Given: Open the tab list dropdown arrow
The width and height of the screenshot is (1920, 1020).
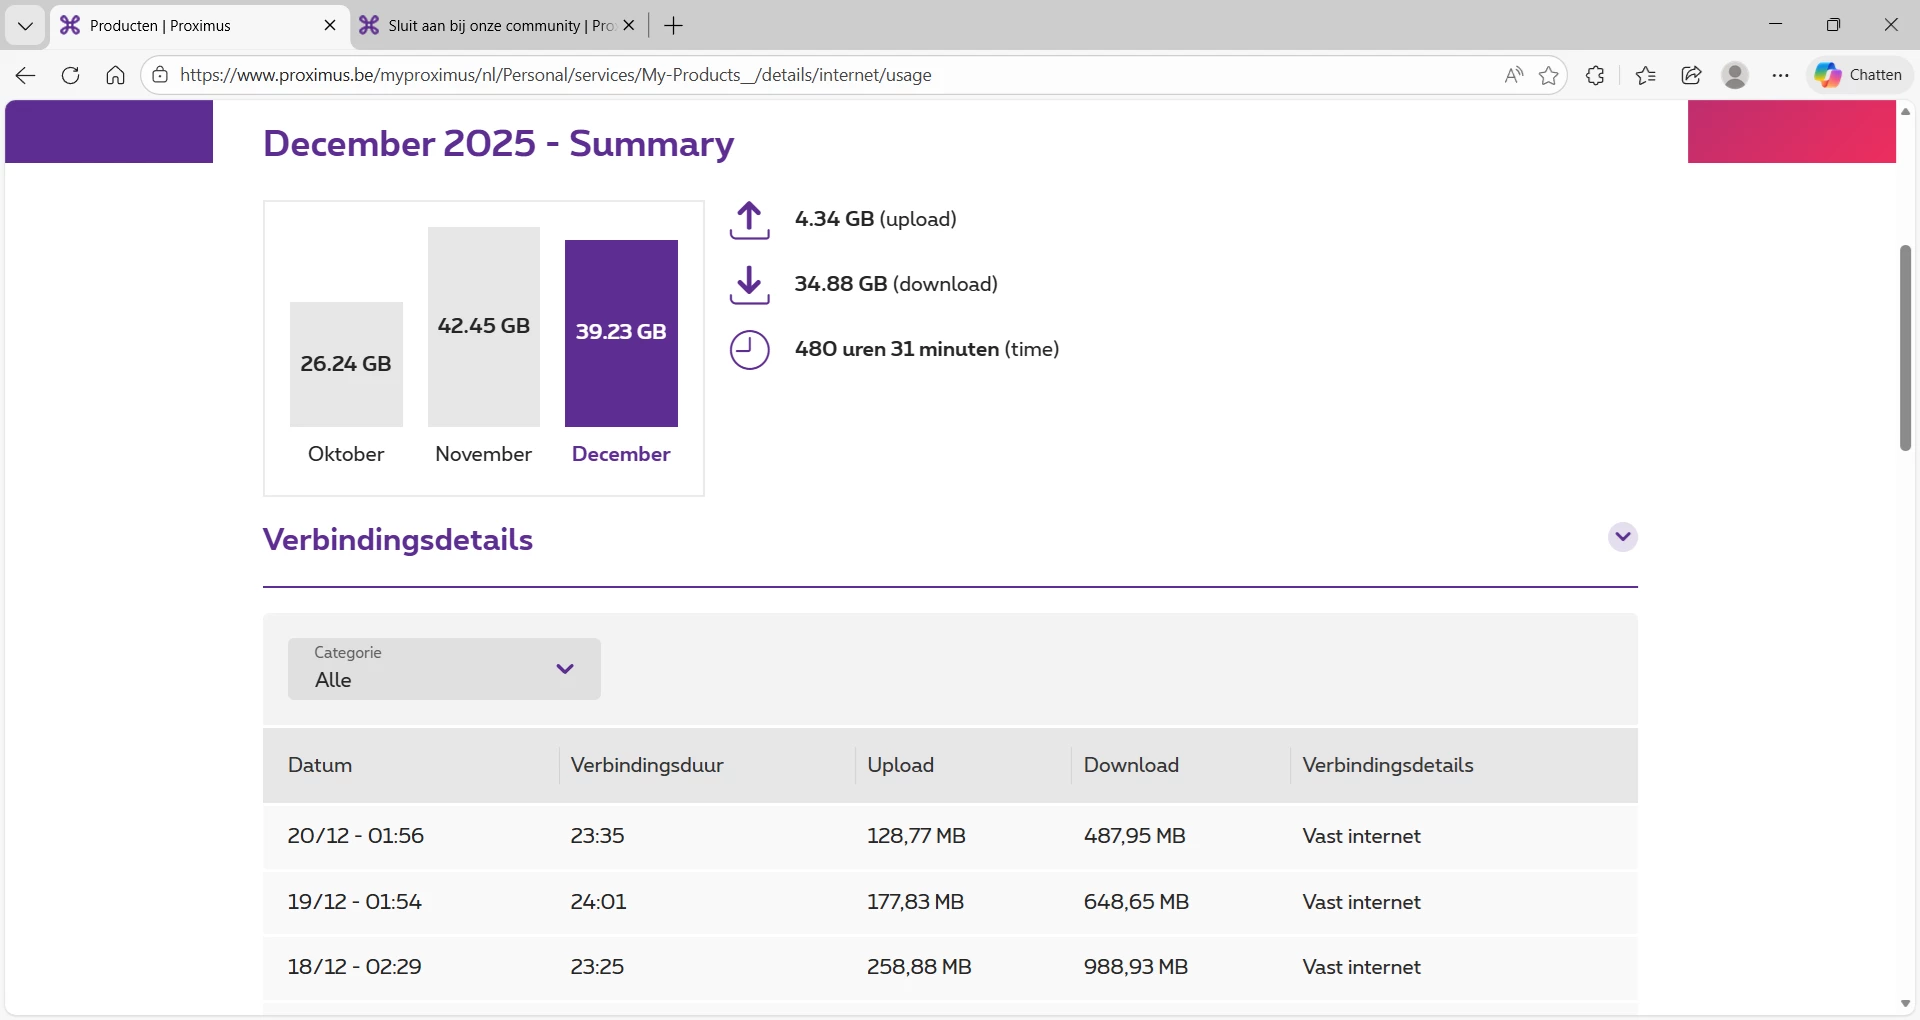Looking at the screenshot, I should pyautogui.click(x=25, y=26).
